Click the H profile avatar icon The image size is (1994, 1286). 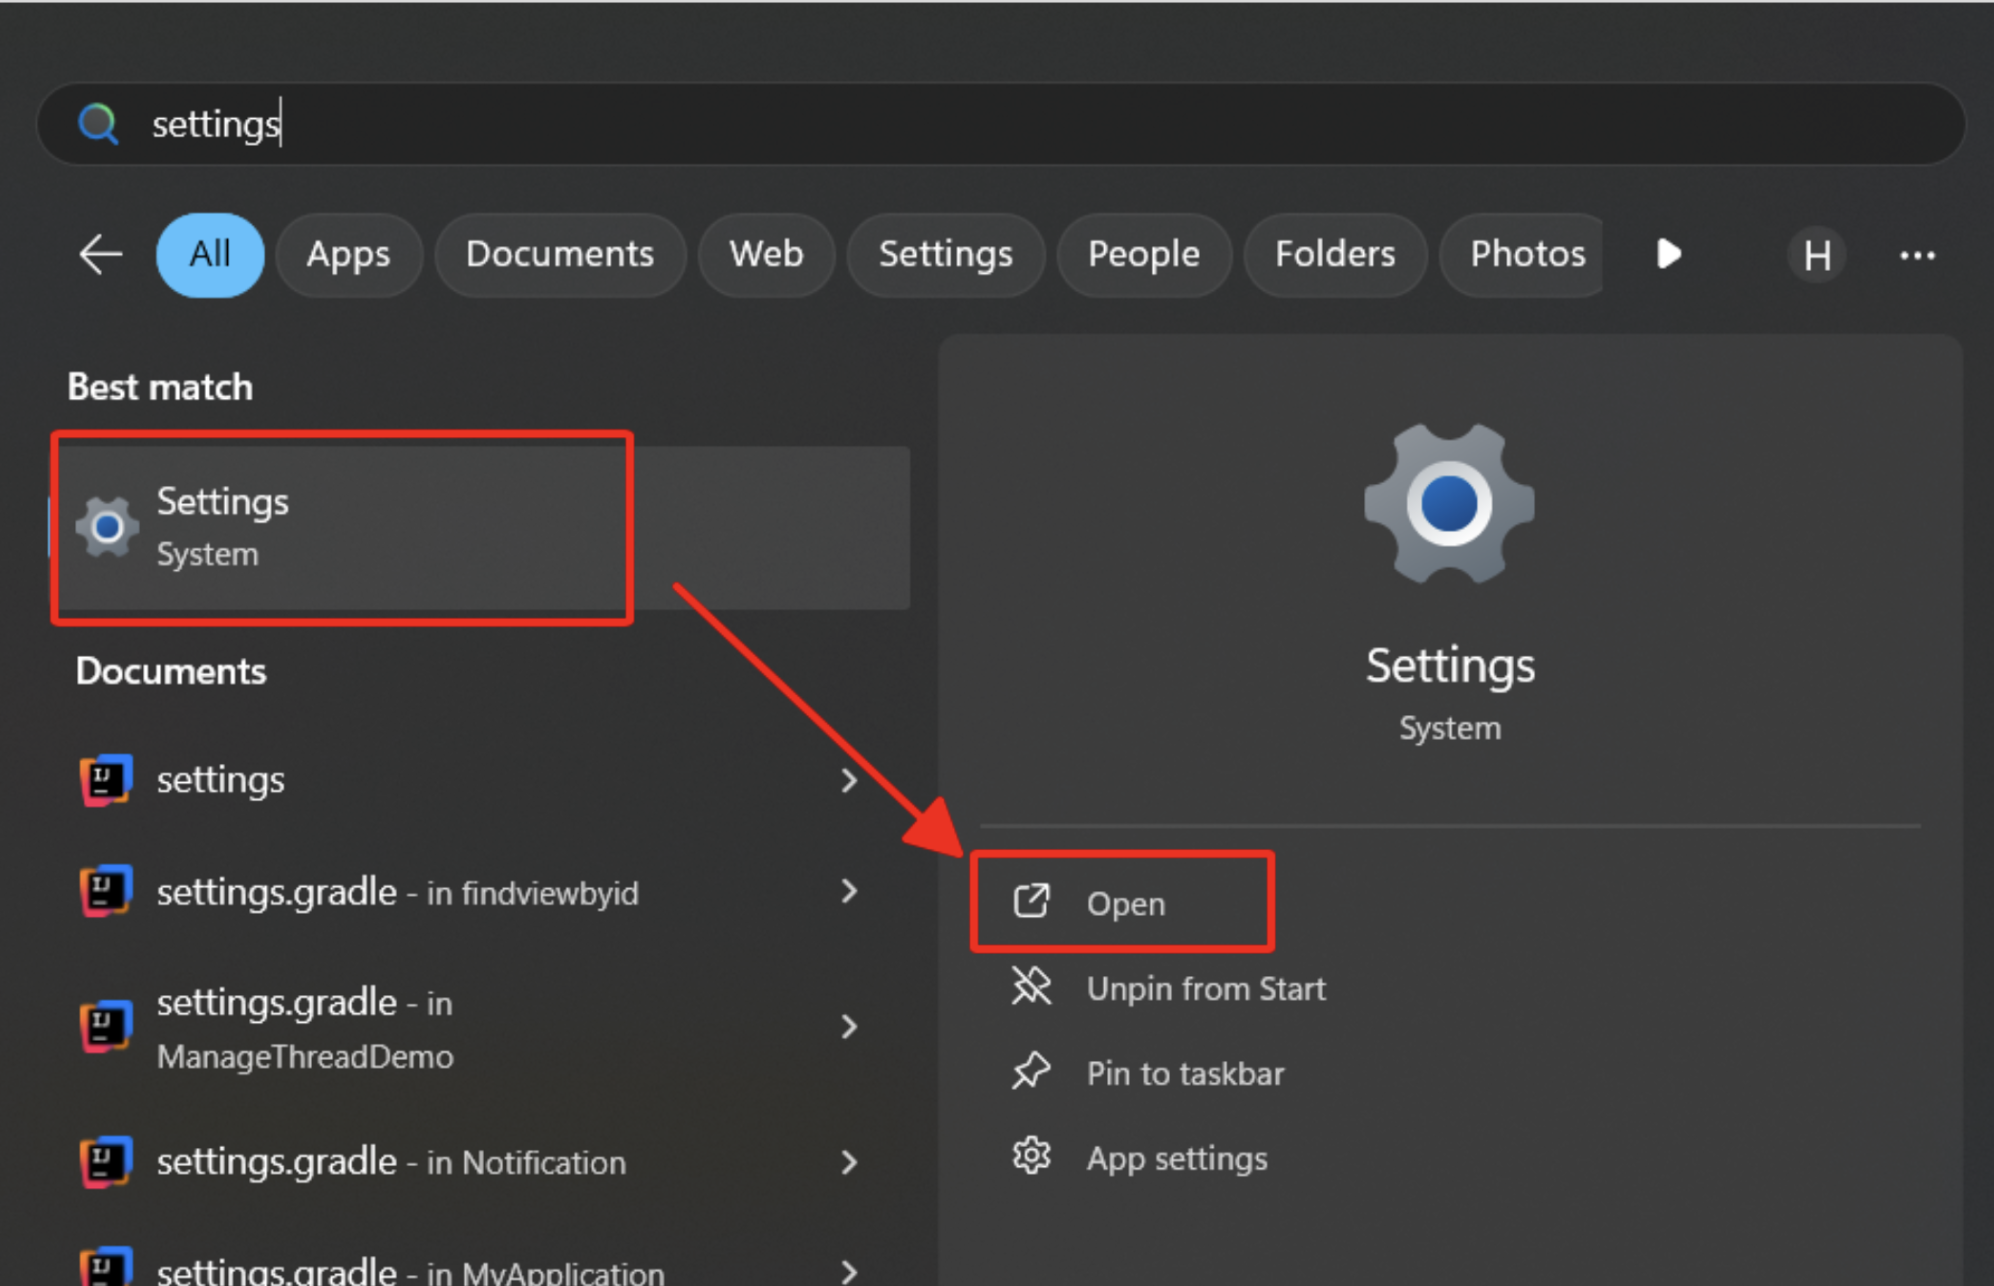[x=1816, y=256]
